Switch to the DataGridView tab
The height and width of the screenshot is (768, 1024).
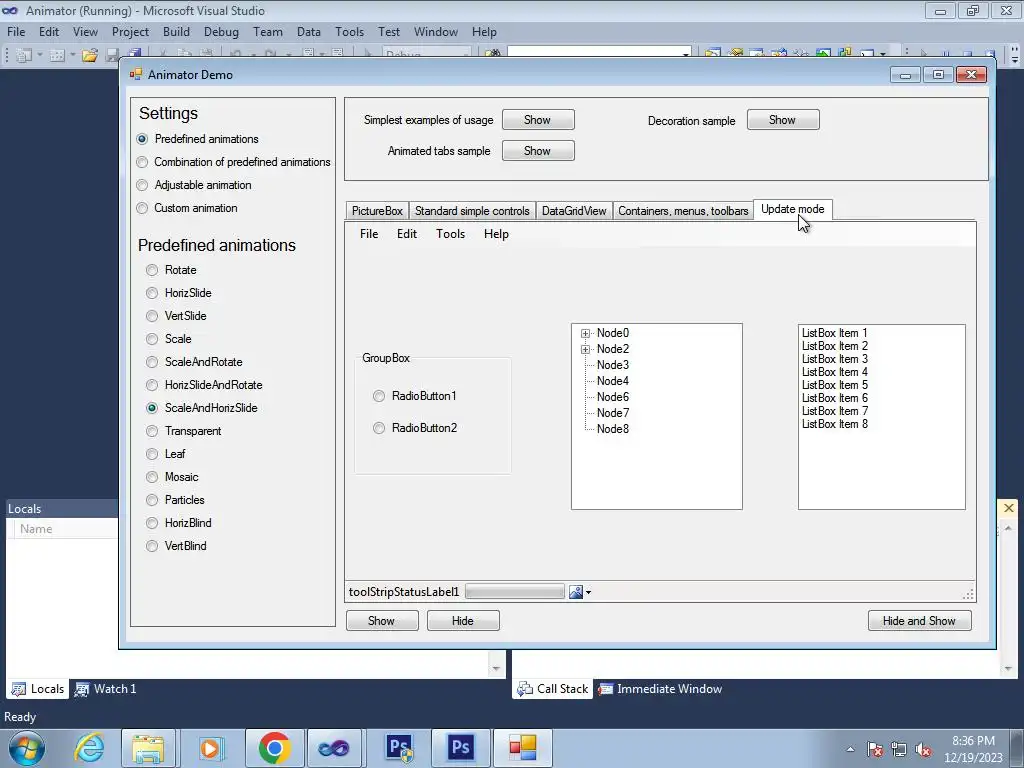pos(574,211)
